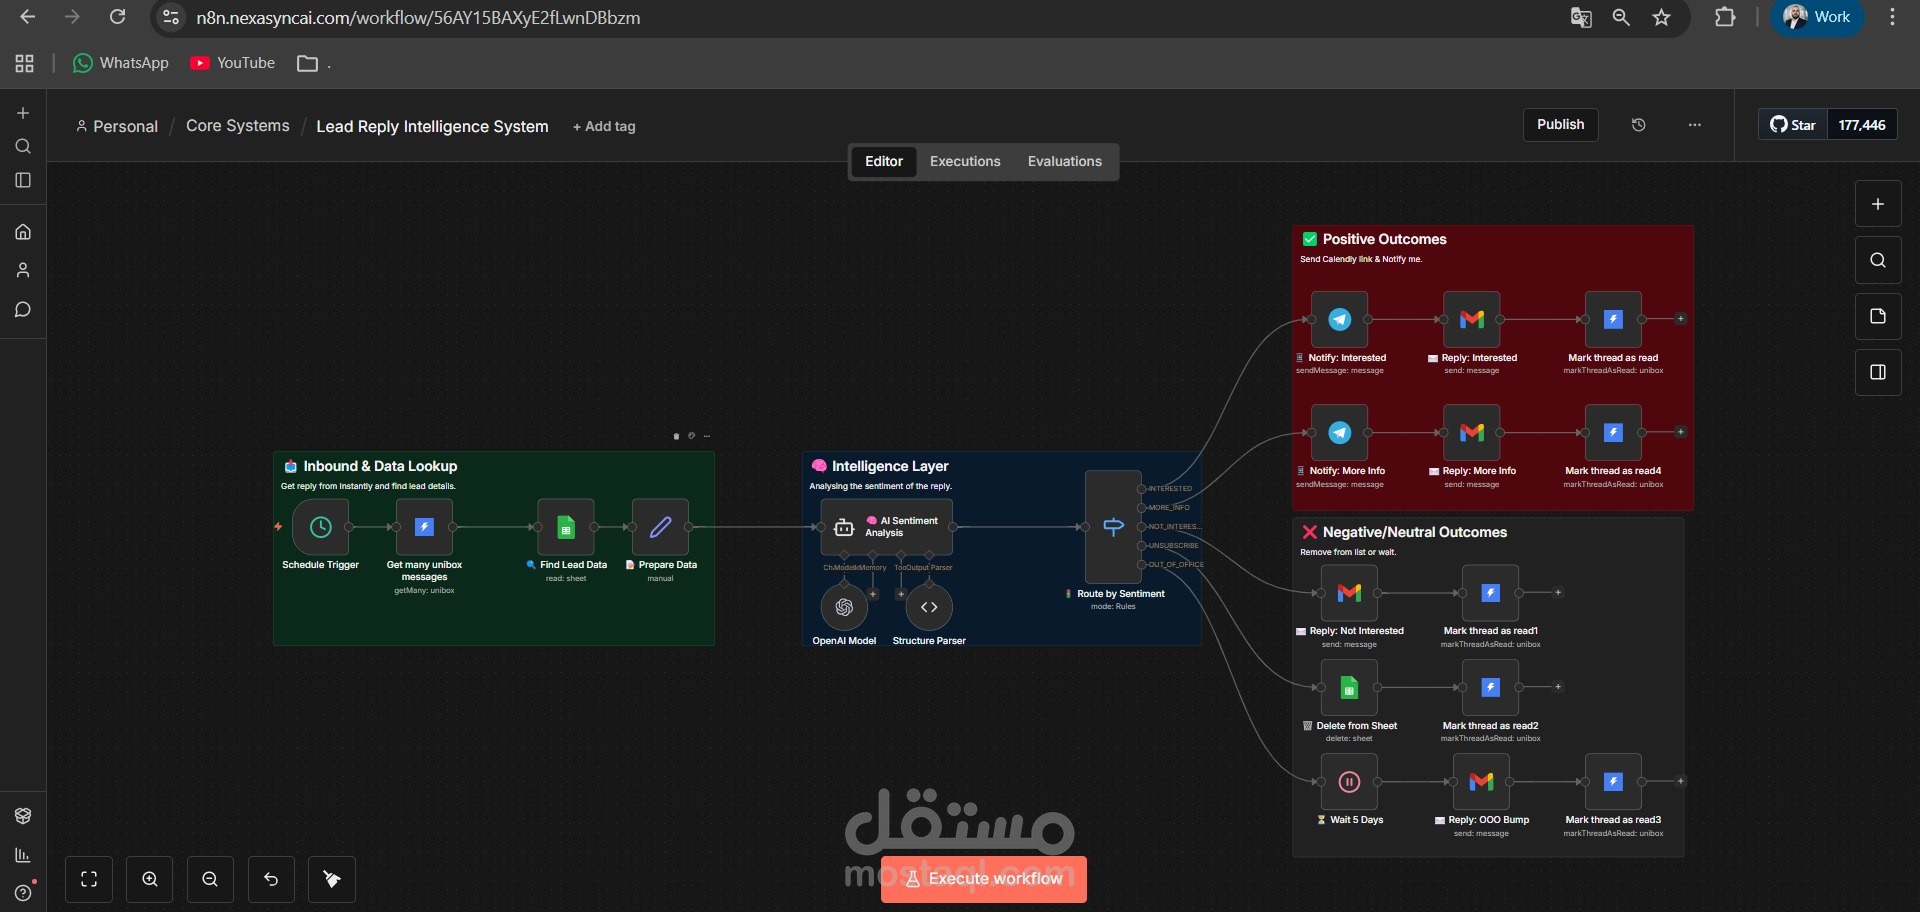Open the Core Systems folder breadcrumb
The height and width of the screenshot is (912, 1920).
[238, 126]
